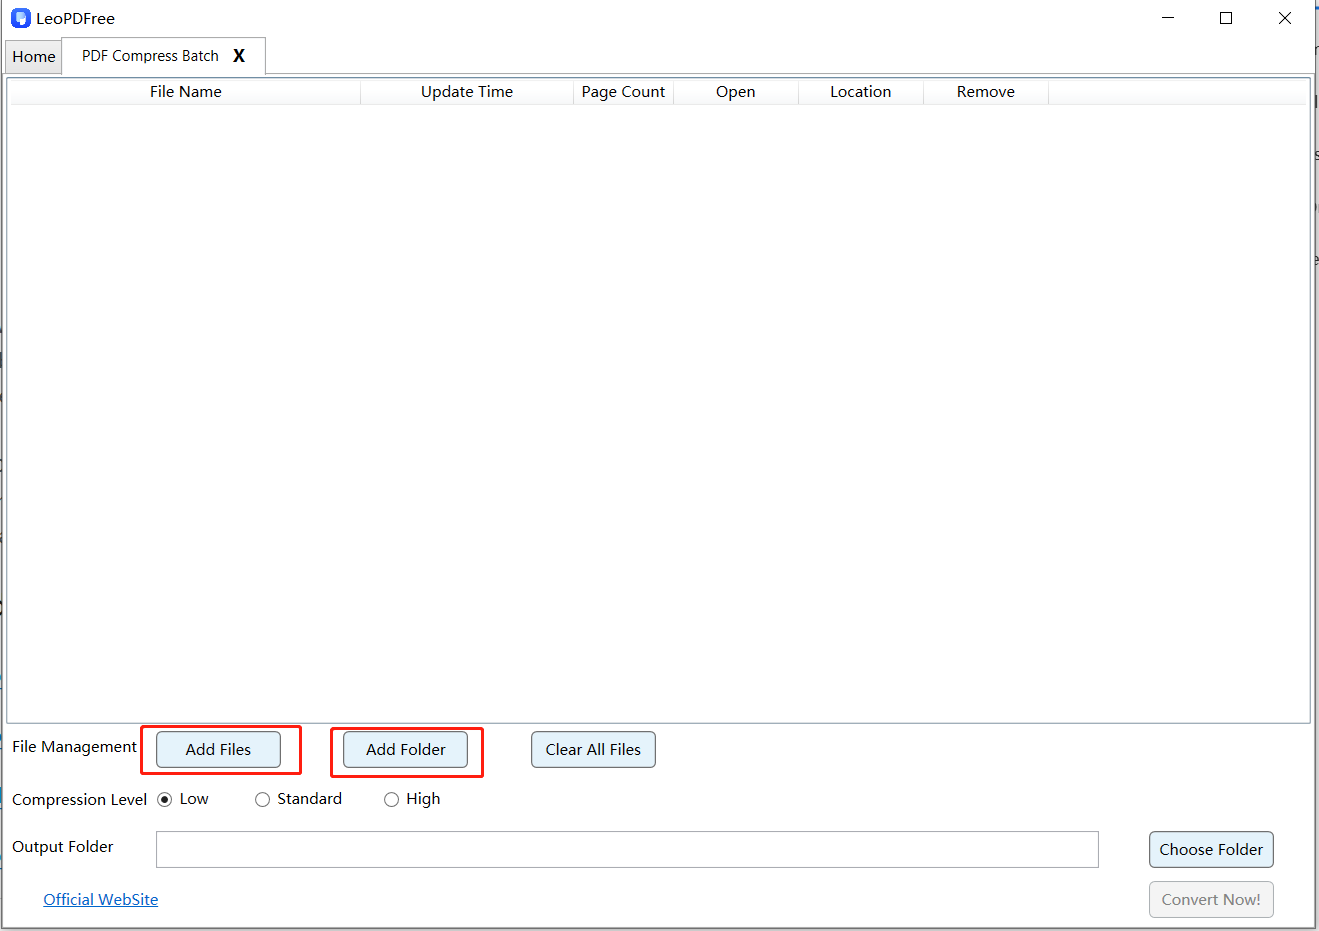This screenshot has height=931, width=1319.
Task: Switch to the Home tab
Action: click(33, 57)
